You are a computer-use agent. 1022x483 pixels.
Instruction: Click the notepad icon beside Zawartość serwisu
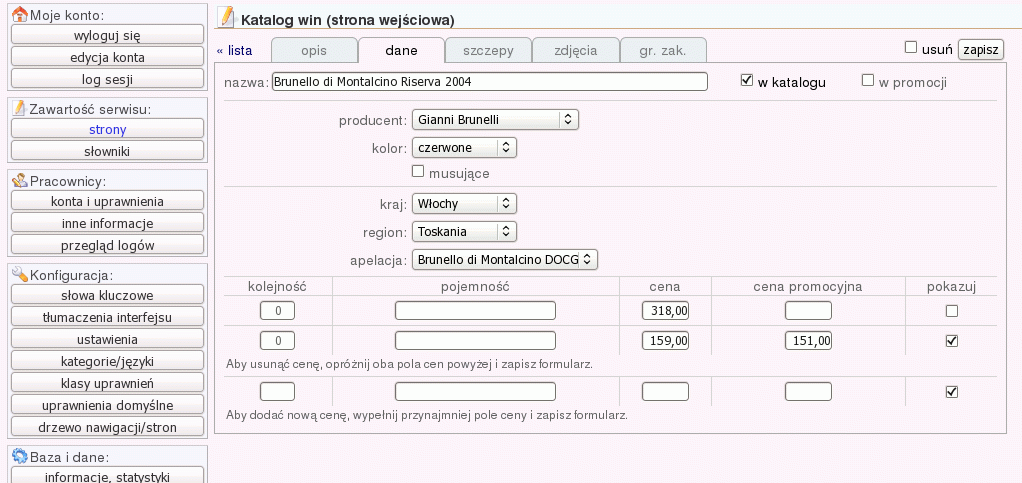tap(18, 108)
